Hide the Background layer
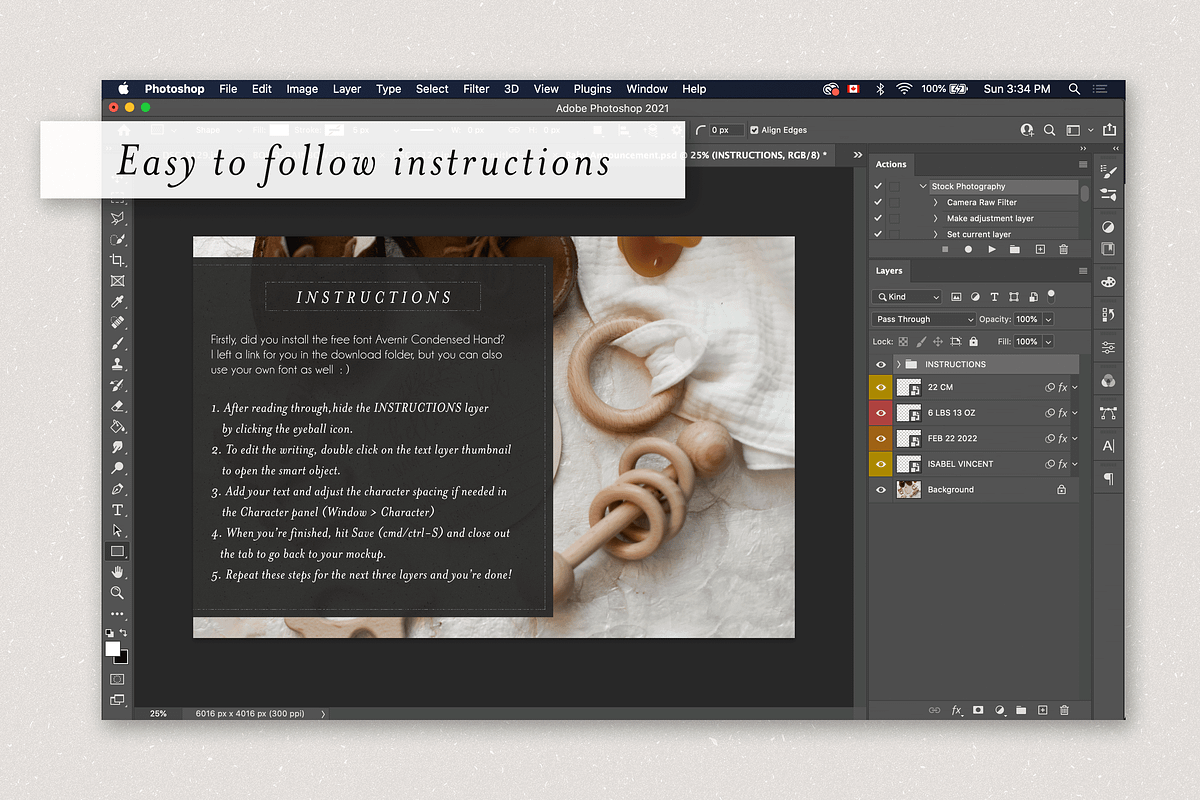This screenshot has width=1200, height=800. pyautogui.click(x=881, y=490)
